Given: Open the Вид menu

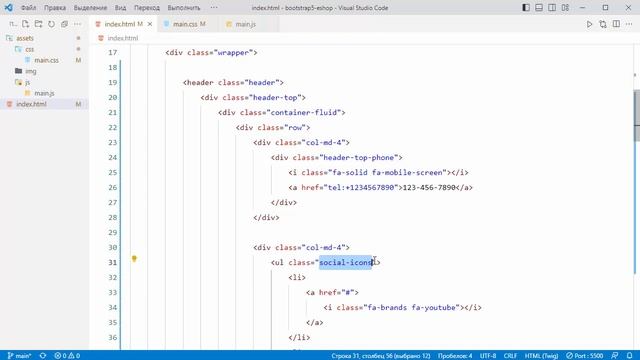Looking at the screenshot, I should point(120,8).
